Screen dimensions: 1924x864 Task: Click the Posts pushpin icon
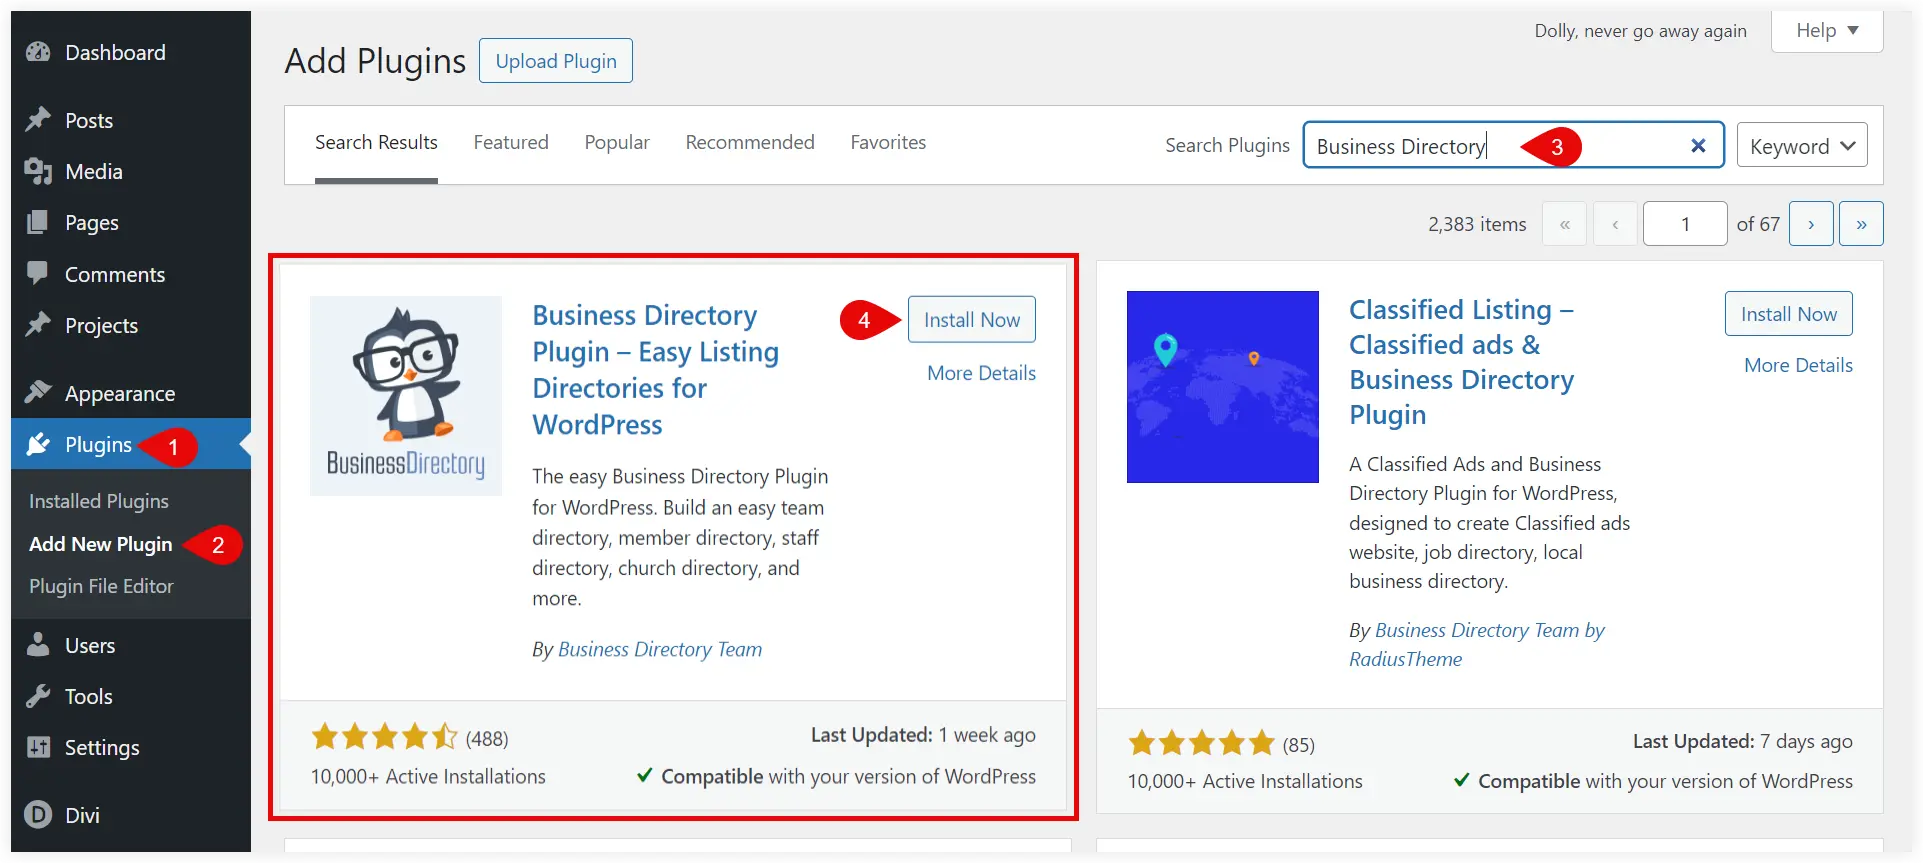click(x=38, y=120)
